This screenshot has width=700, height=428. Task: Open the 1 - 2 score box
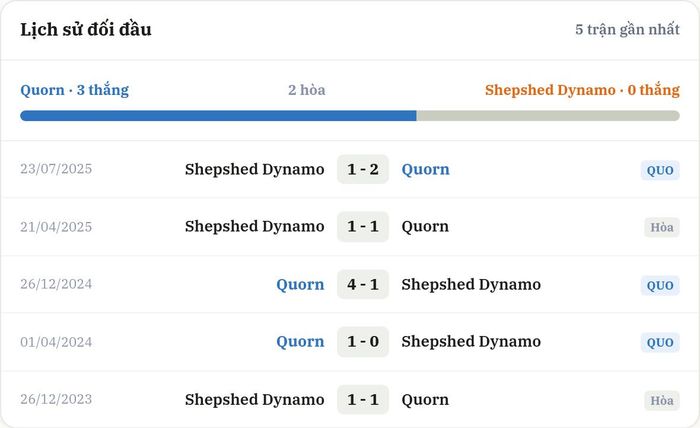pyautogui.click(x=363, y=169)
